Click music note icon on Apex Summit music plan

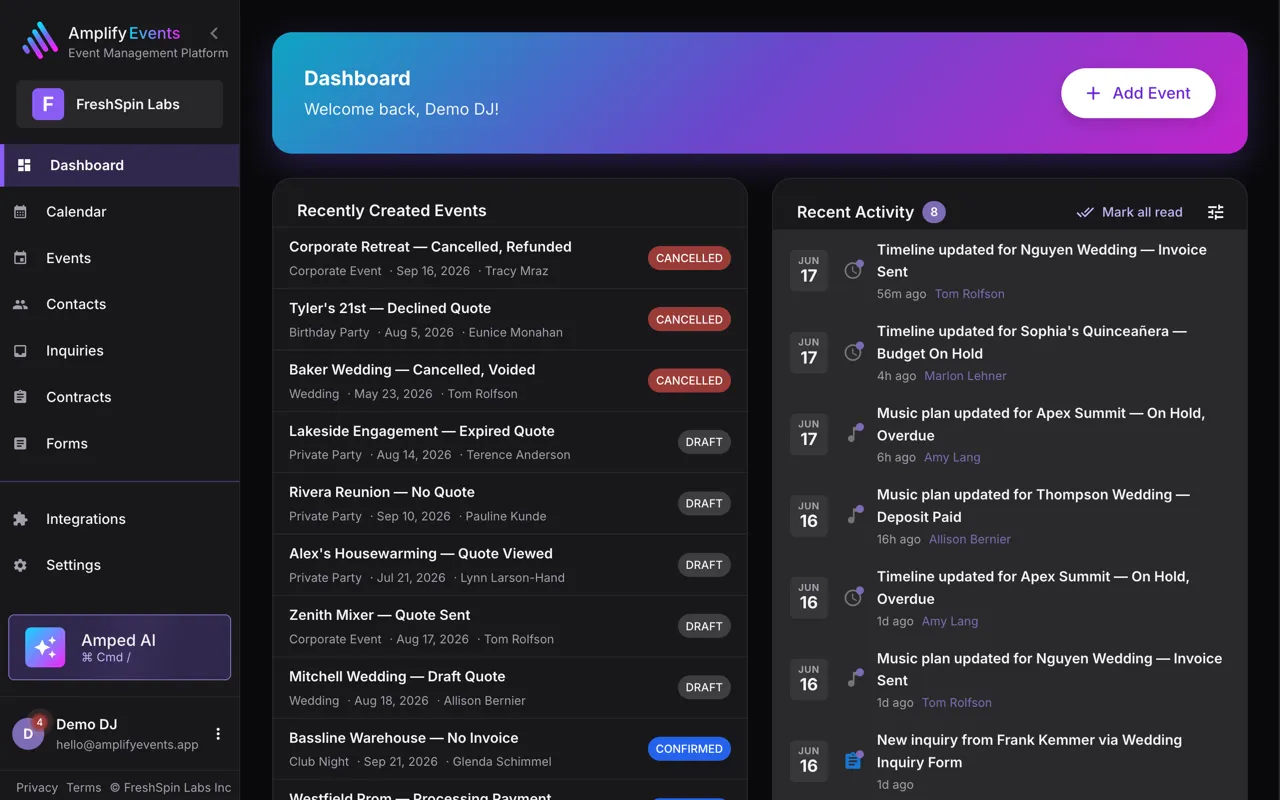(853, 434)
